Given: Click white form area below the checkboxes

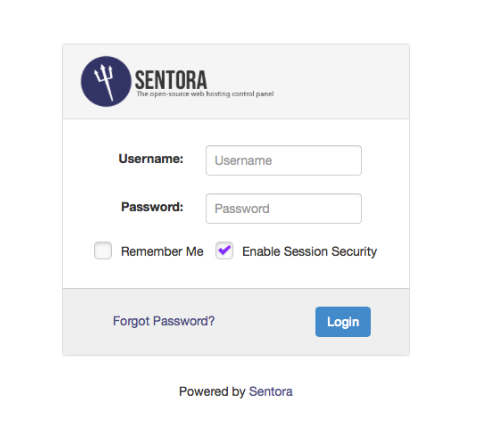Looking at the screenshot, I should [236, 275].
